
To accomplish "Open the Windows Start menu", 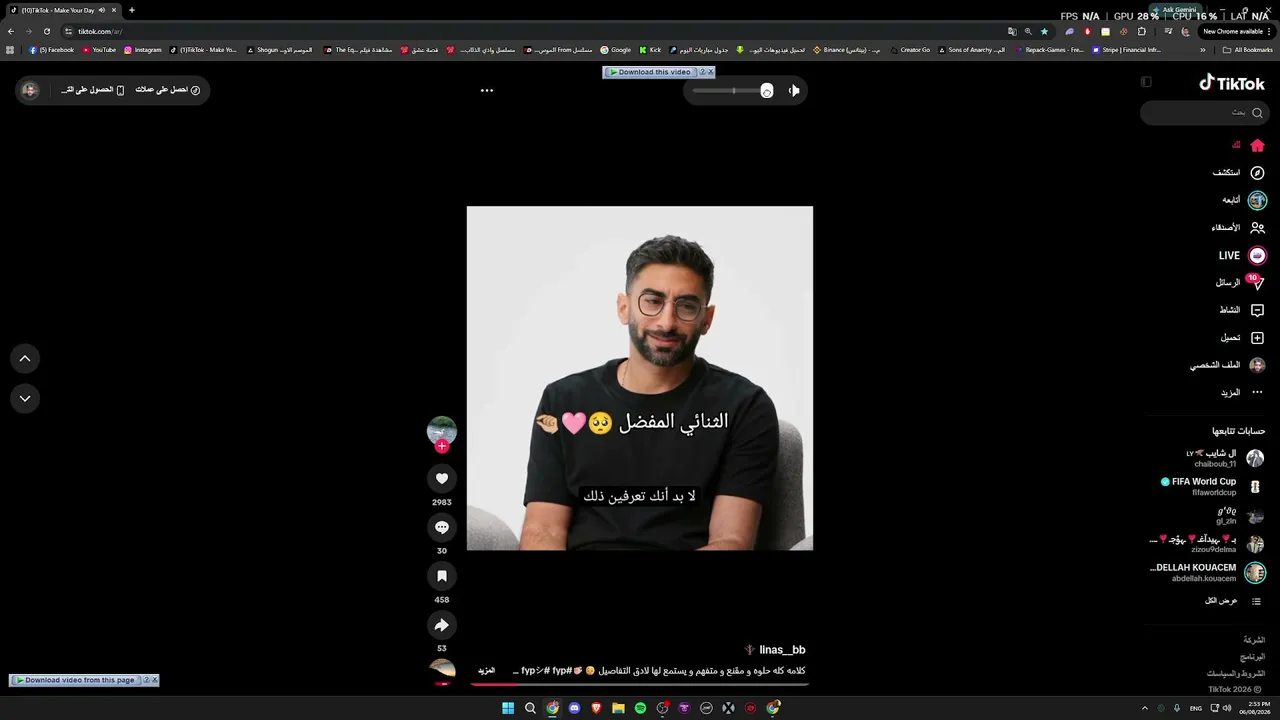I will click(508, 708).
